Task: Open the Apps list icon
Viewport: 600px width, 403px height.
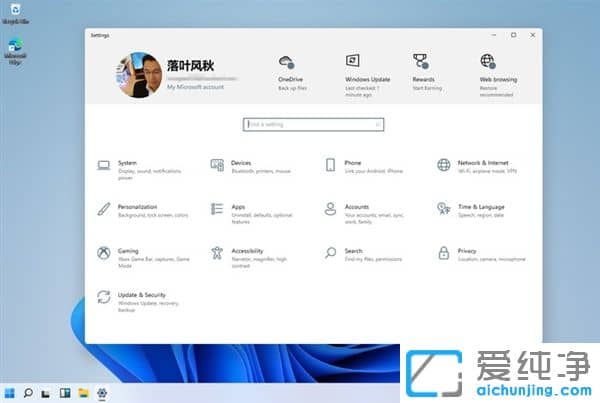Action: pyautogui.click(x=217, y=209)
